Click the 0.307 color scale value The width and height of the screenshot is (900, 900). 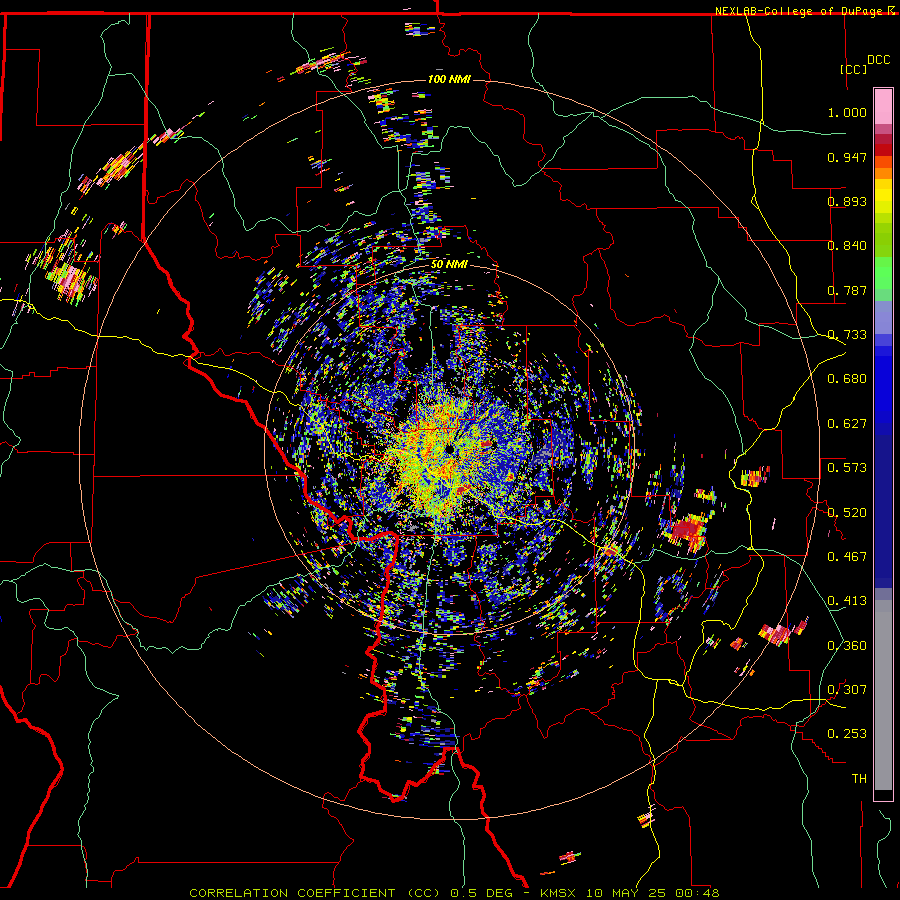click(x=847, y=690)
